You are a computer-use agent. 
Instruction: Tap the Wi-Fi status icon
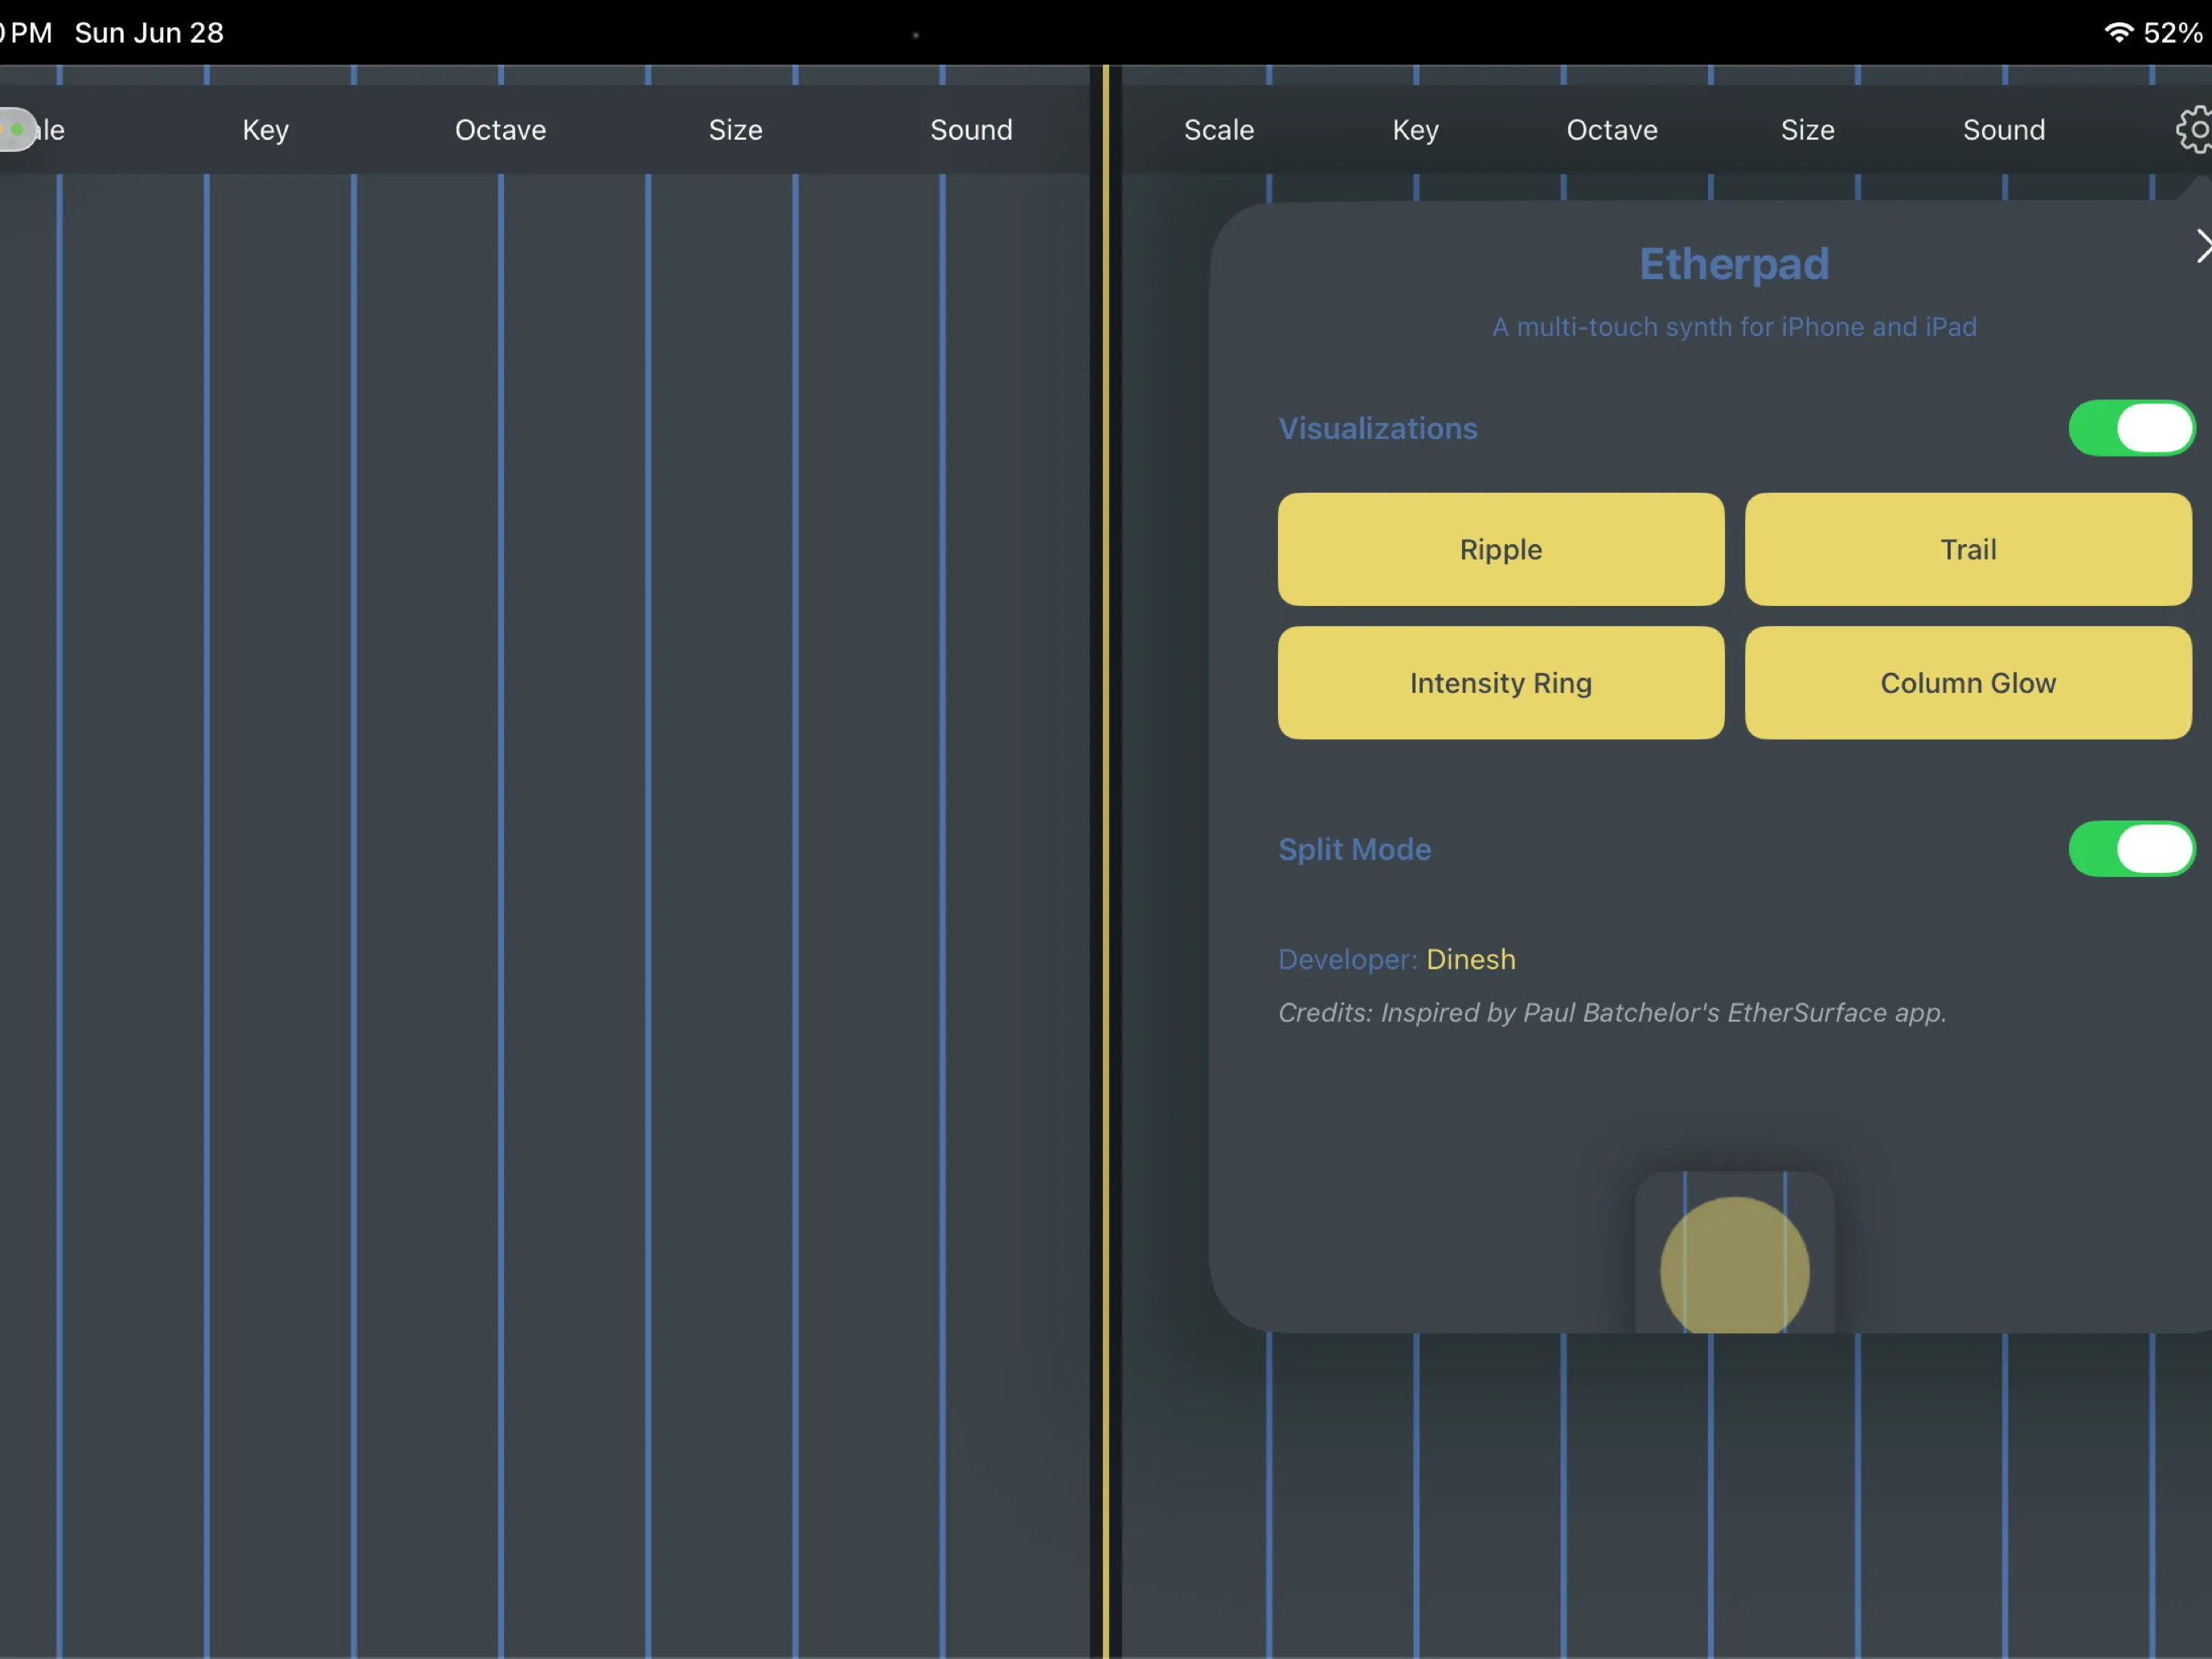2119,32
